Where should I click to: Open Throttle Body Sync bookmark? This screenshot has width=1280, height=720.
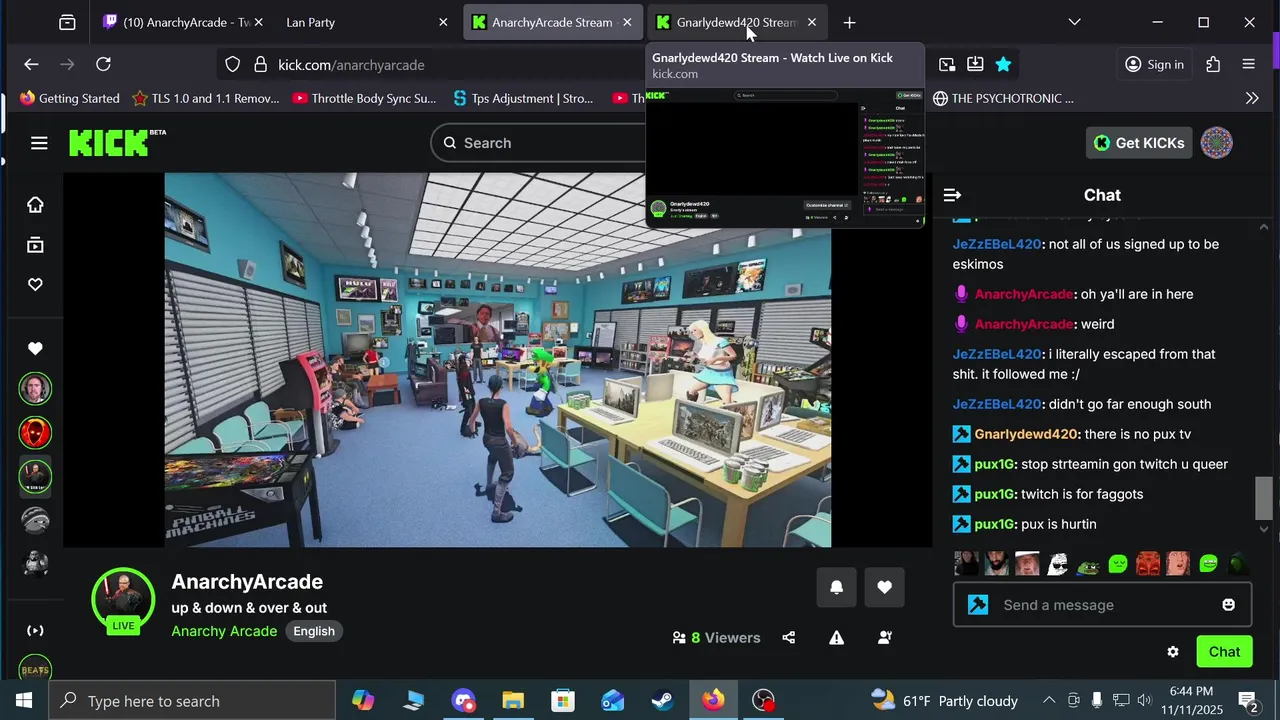(x=365, y=98)
